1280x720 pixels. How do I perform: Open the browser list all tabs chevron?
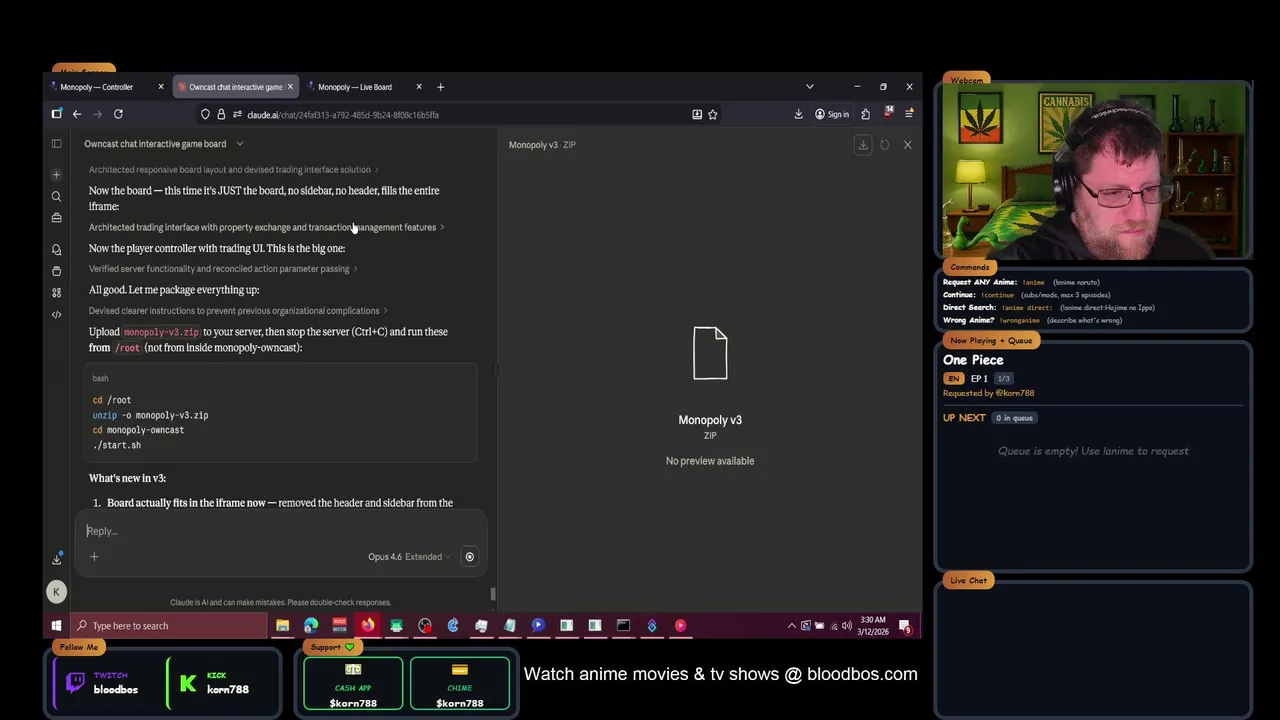click(809, 87)
